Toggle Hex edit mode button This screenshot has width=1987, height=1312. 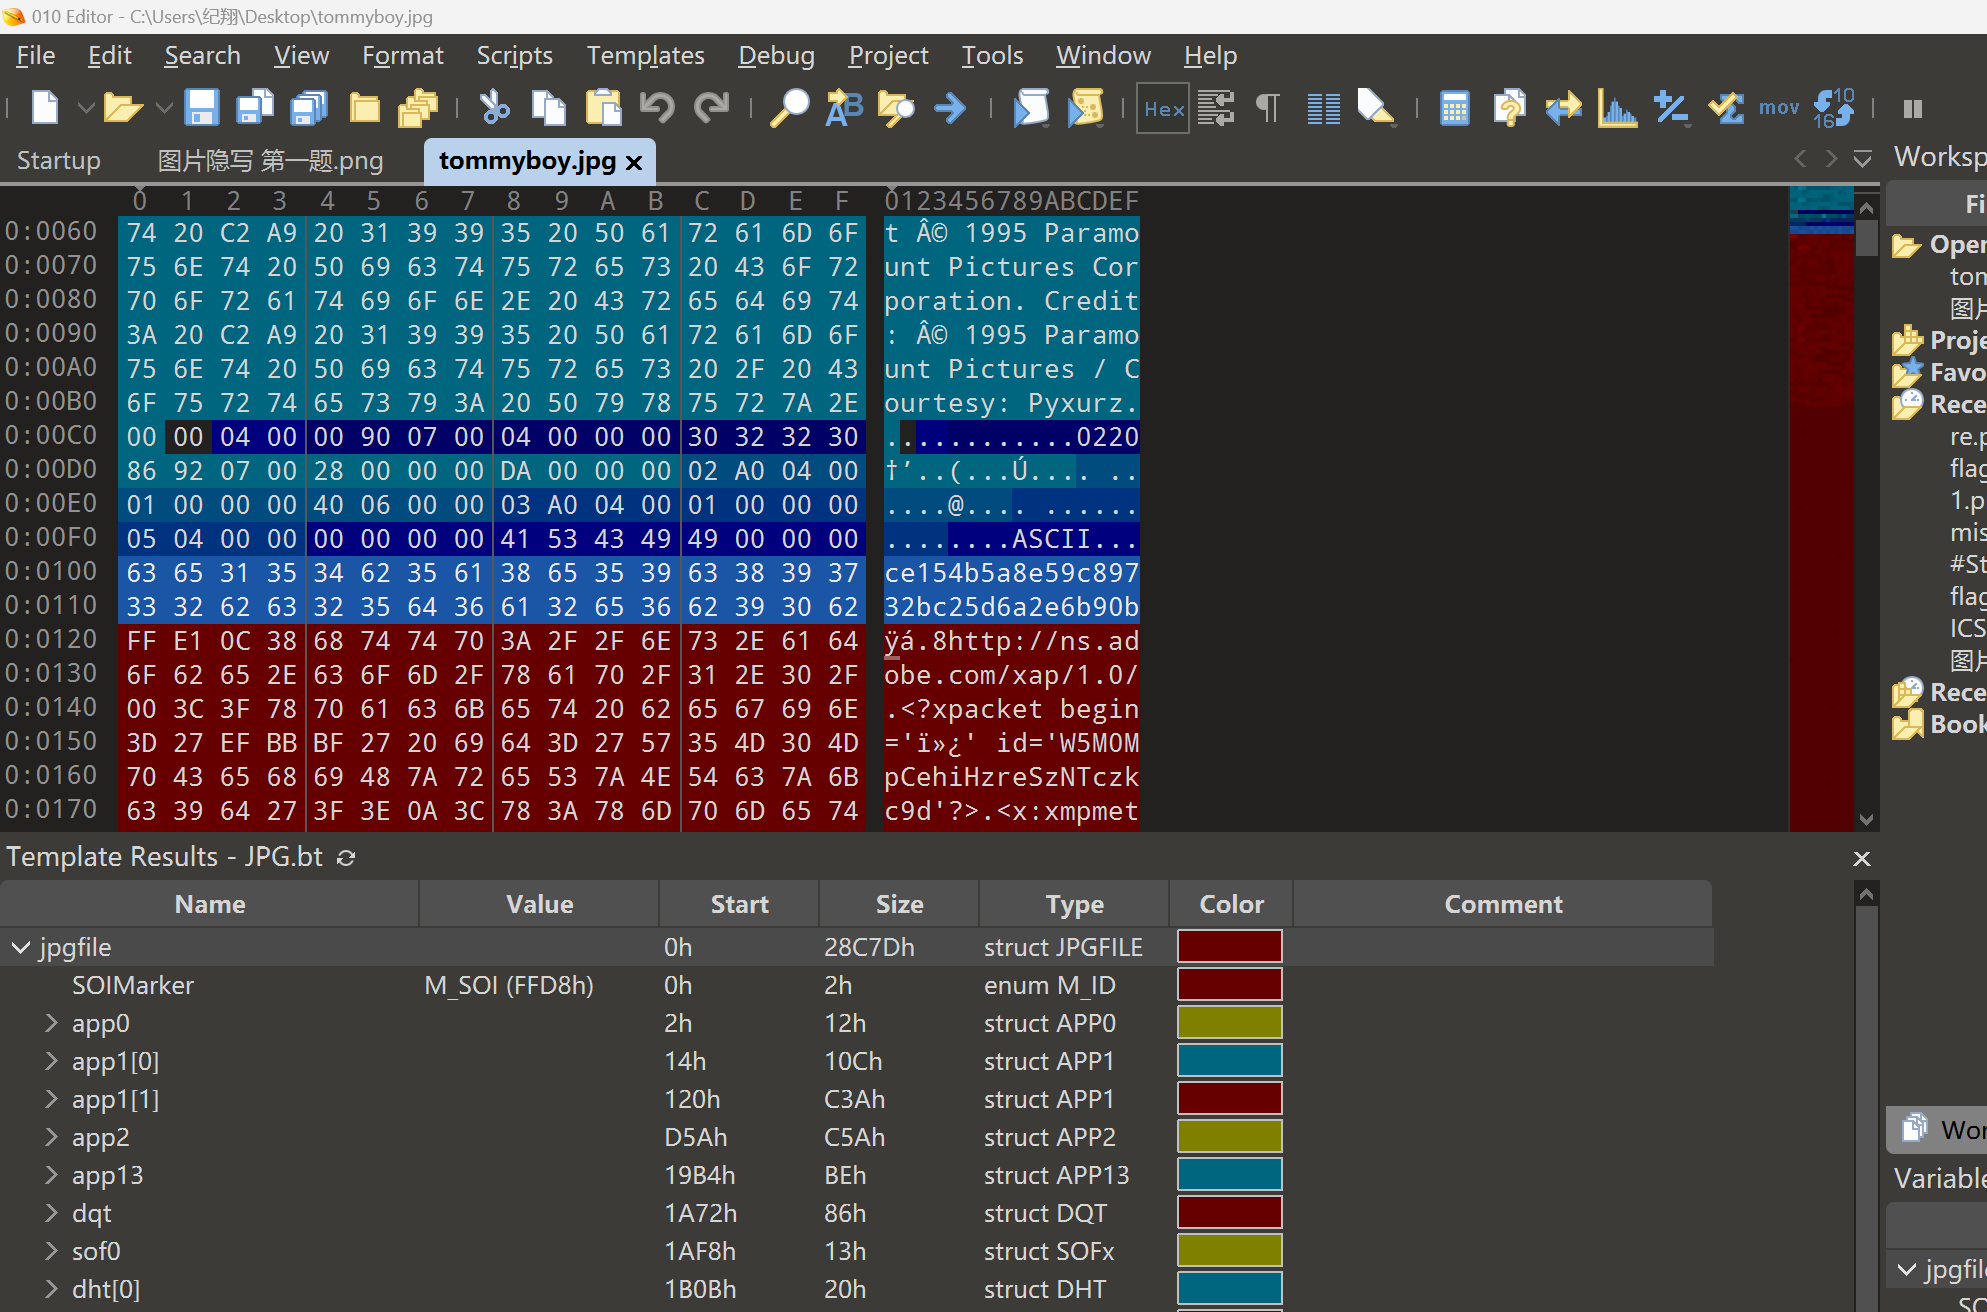1163,108
